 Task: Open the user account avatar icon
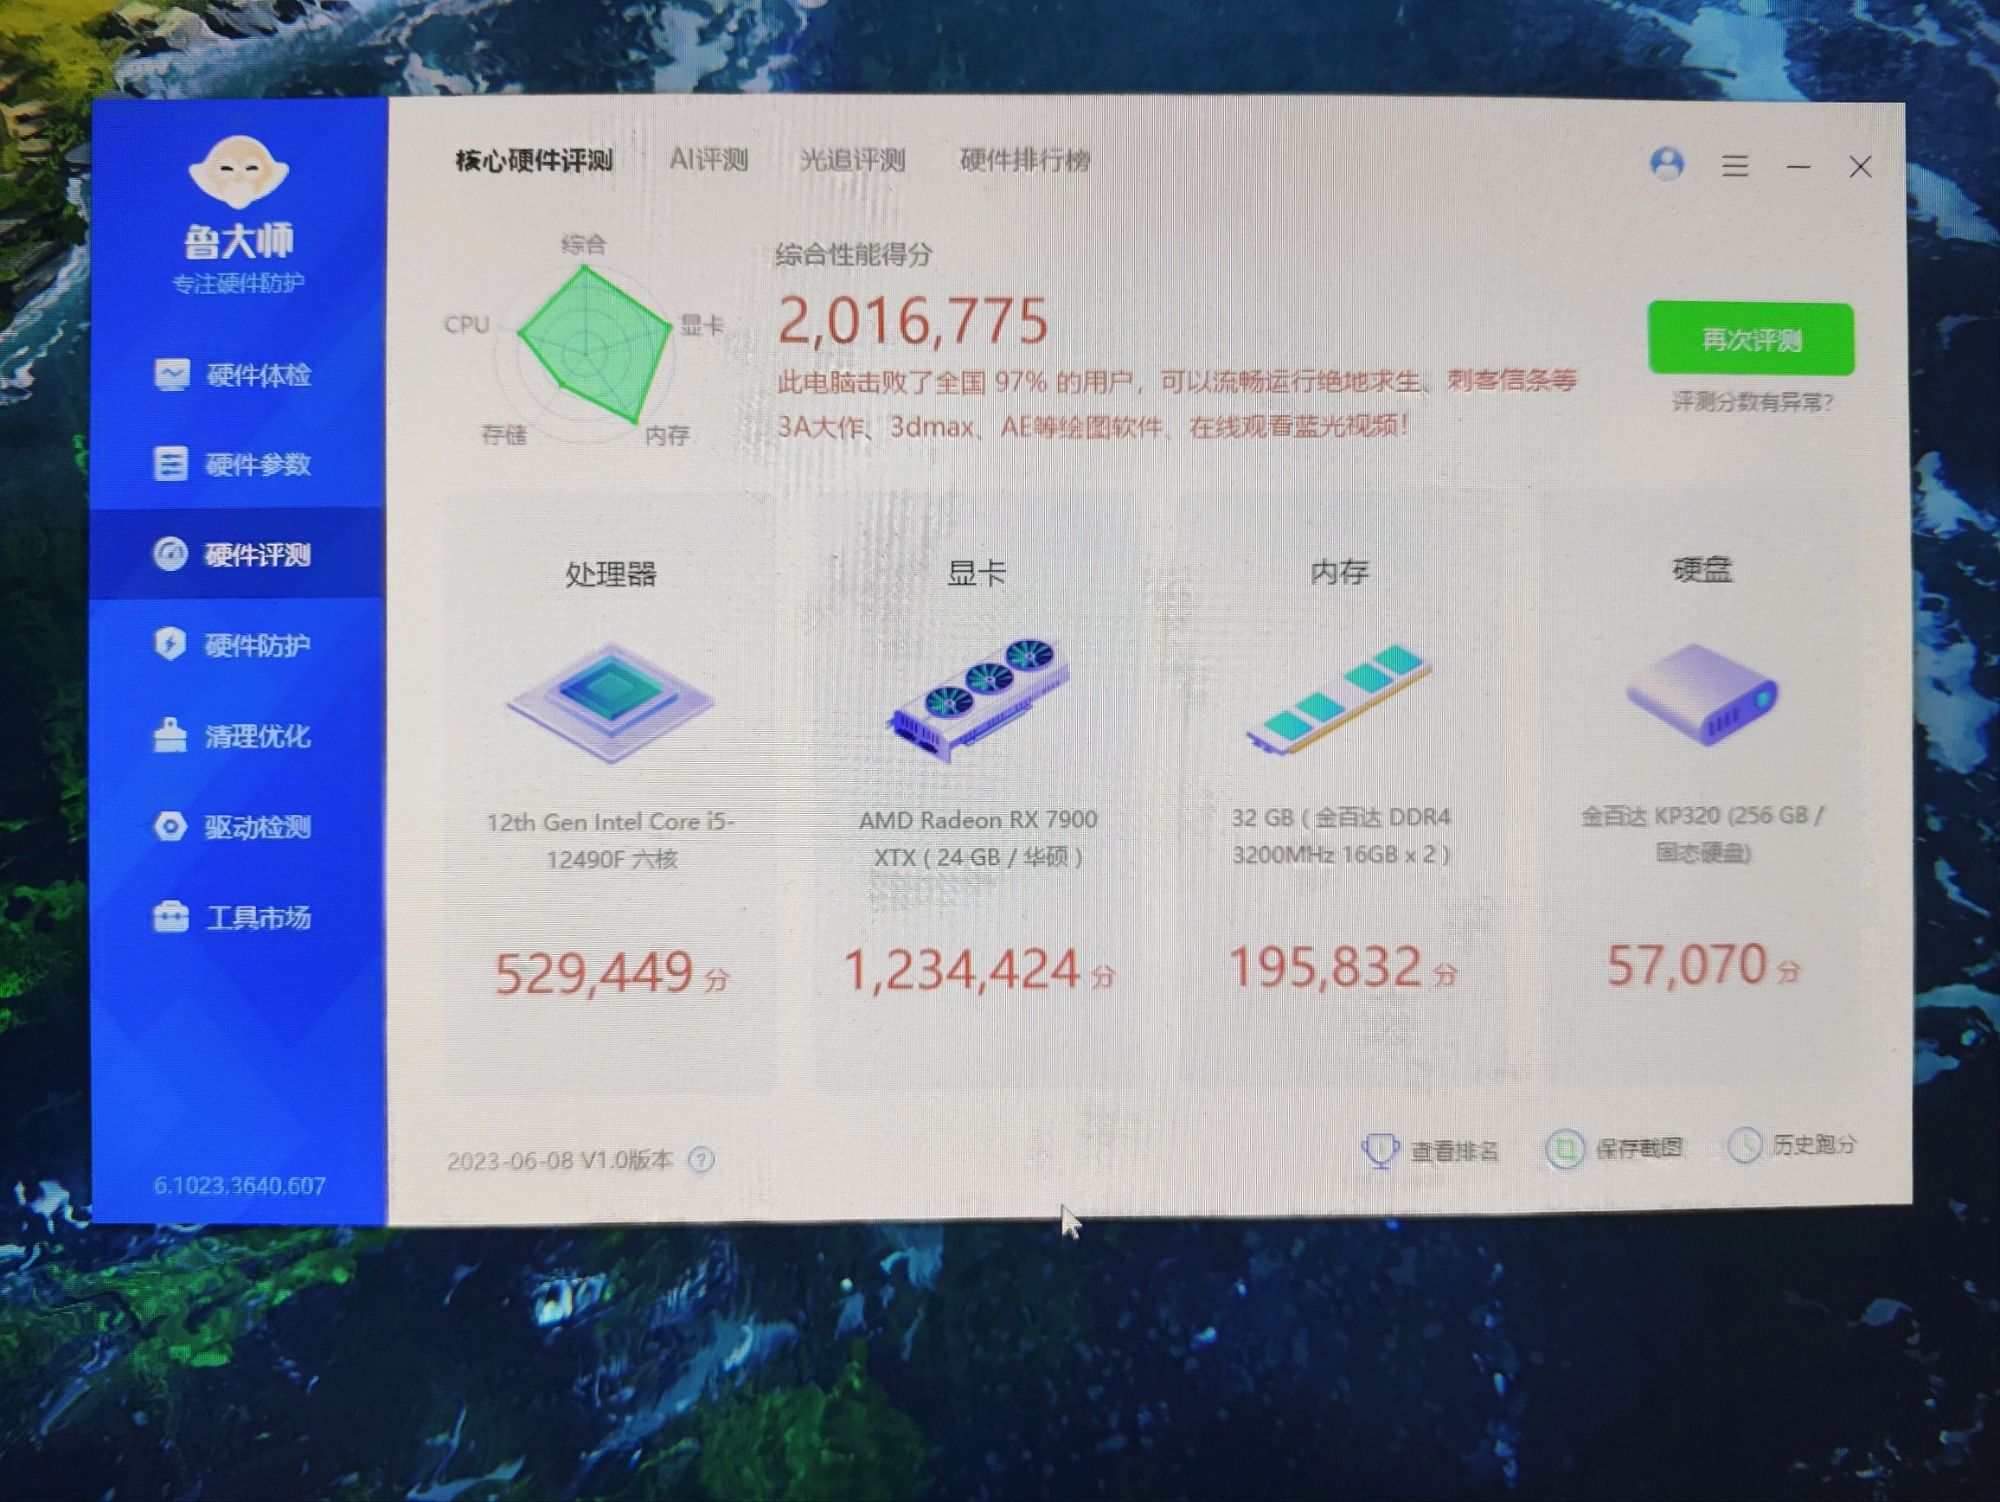point(1667,164)
